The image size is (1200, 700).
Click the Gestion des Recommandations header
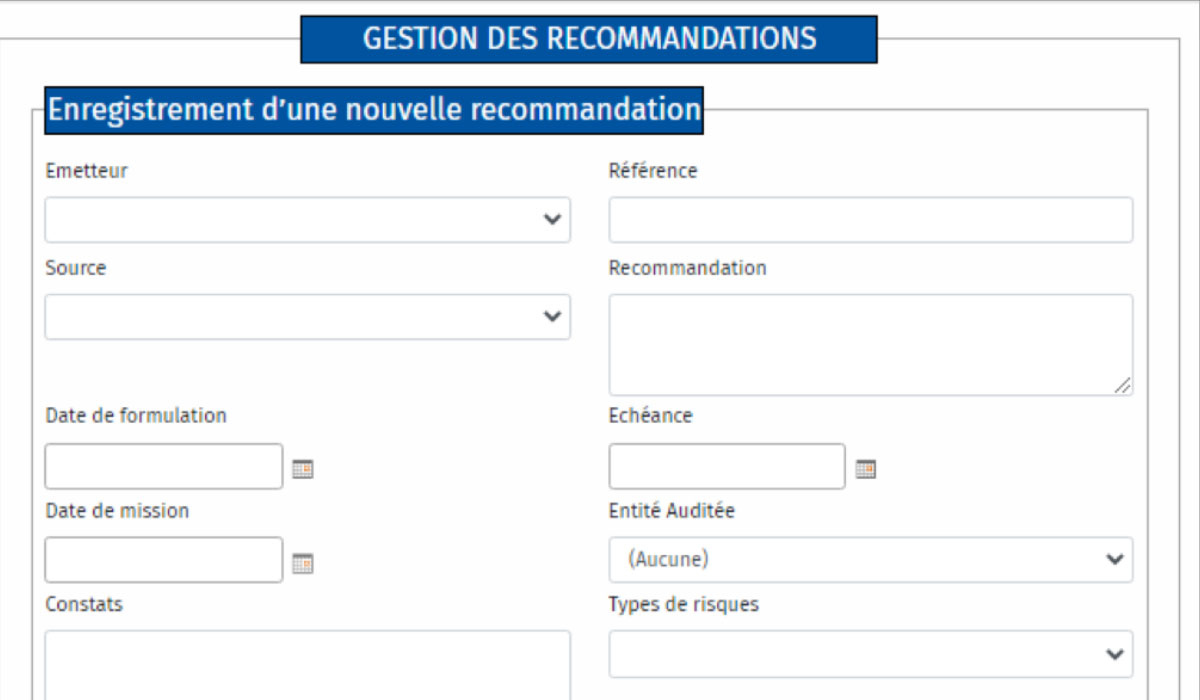[x=589, y=39]
